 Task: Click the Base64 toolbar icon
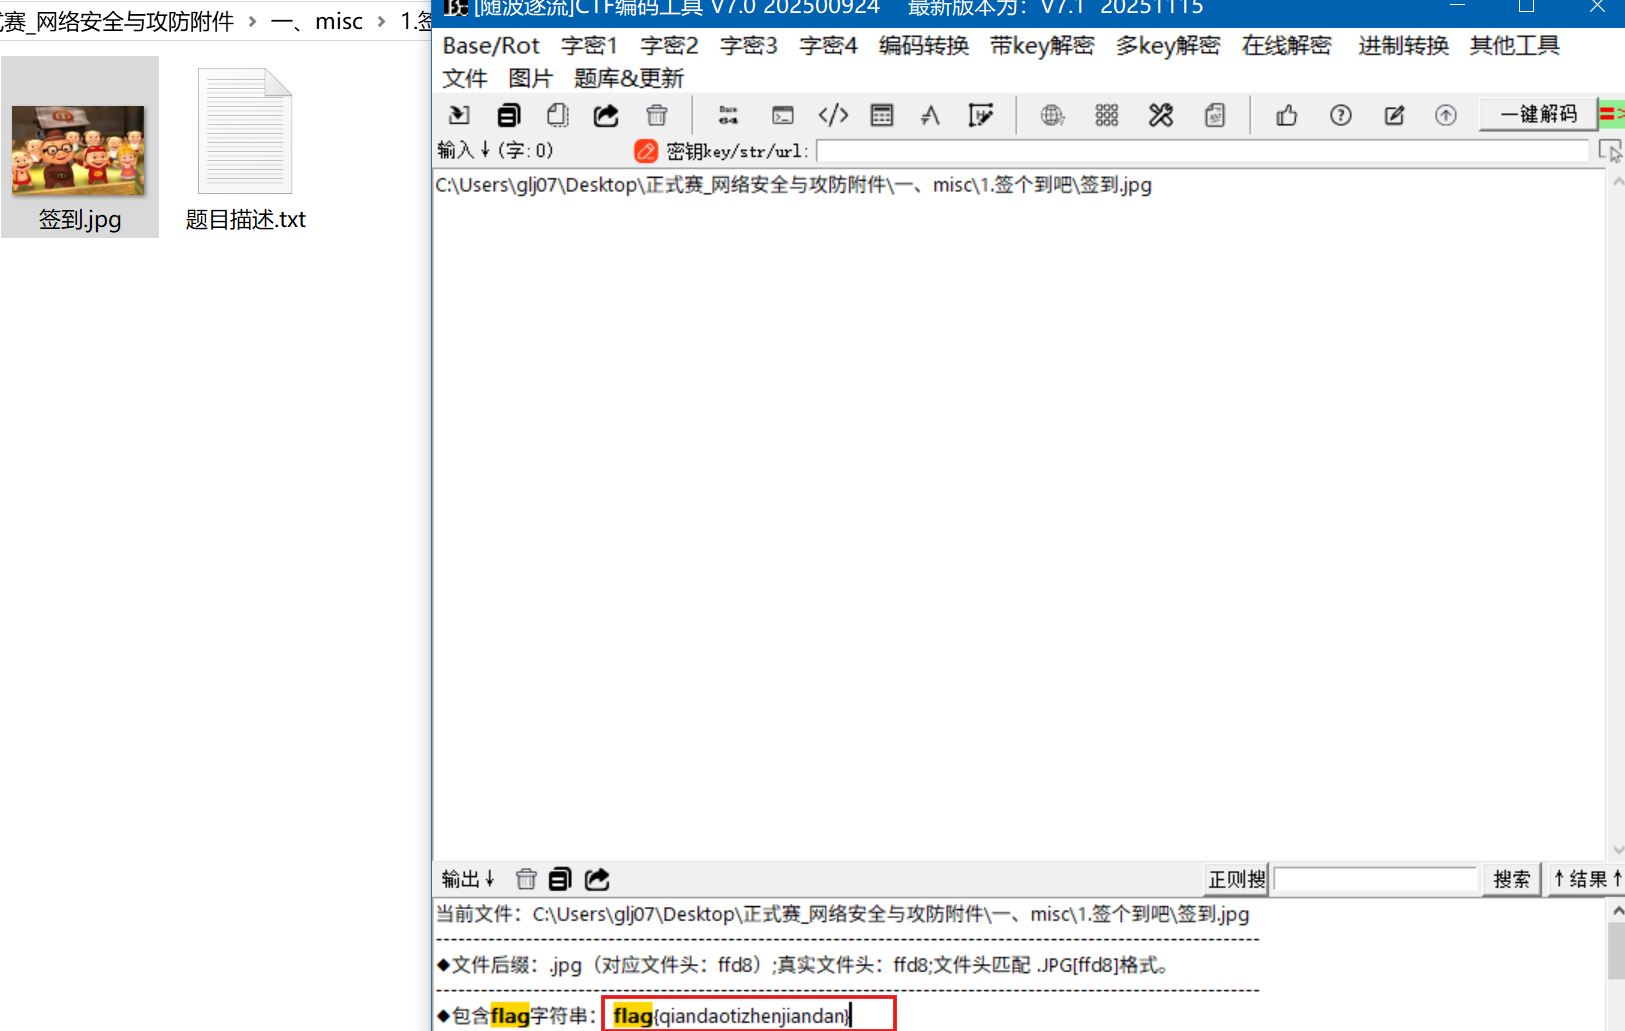coord(728,115)
